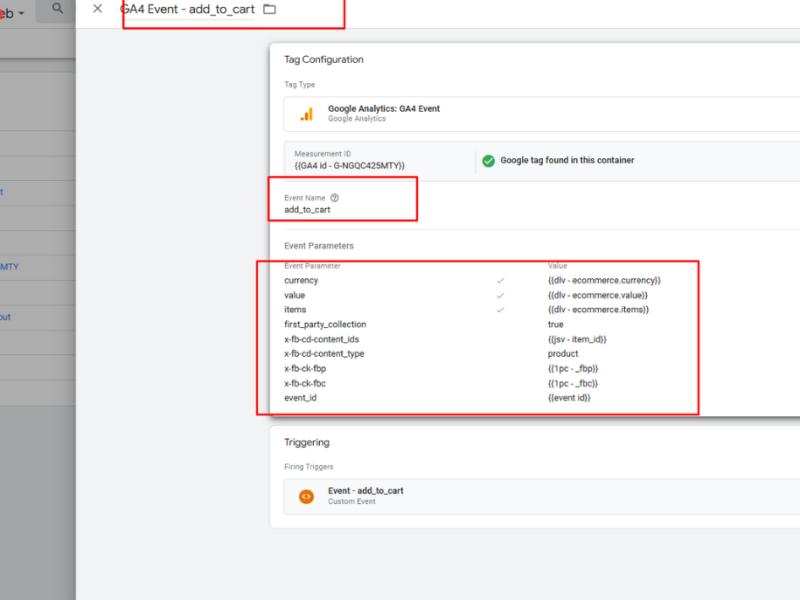Click the {{dlv - ecommerce.value}} value
The image size is (800, 600).
[x=597, y=295]
